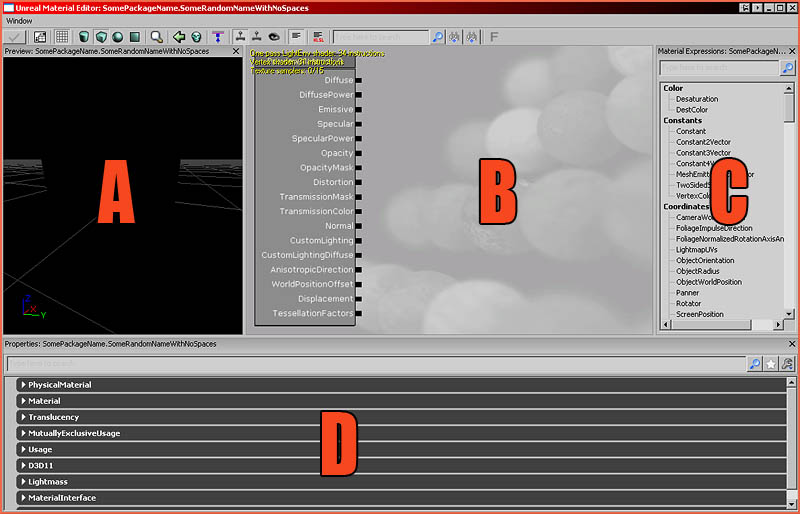Image resolution: width=800 pixels, height=514 pixels.
Task: Open the Window menu
Action: click(x=19, y=21)
